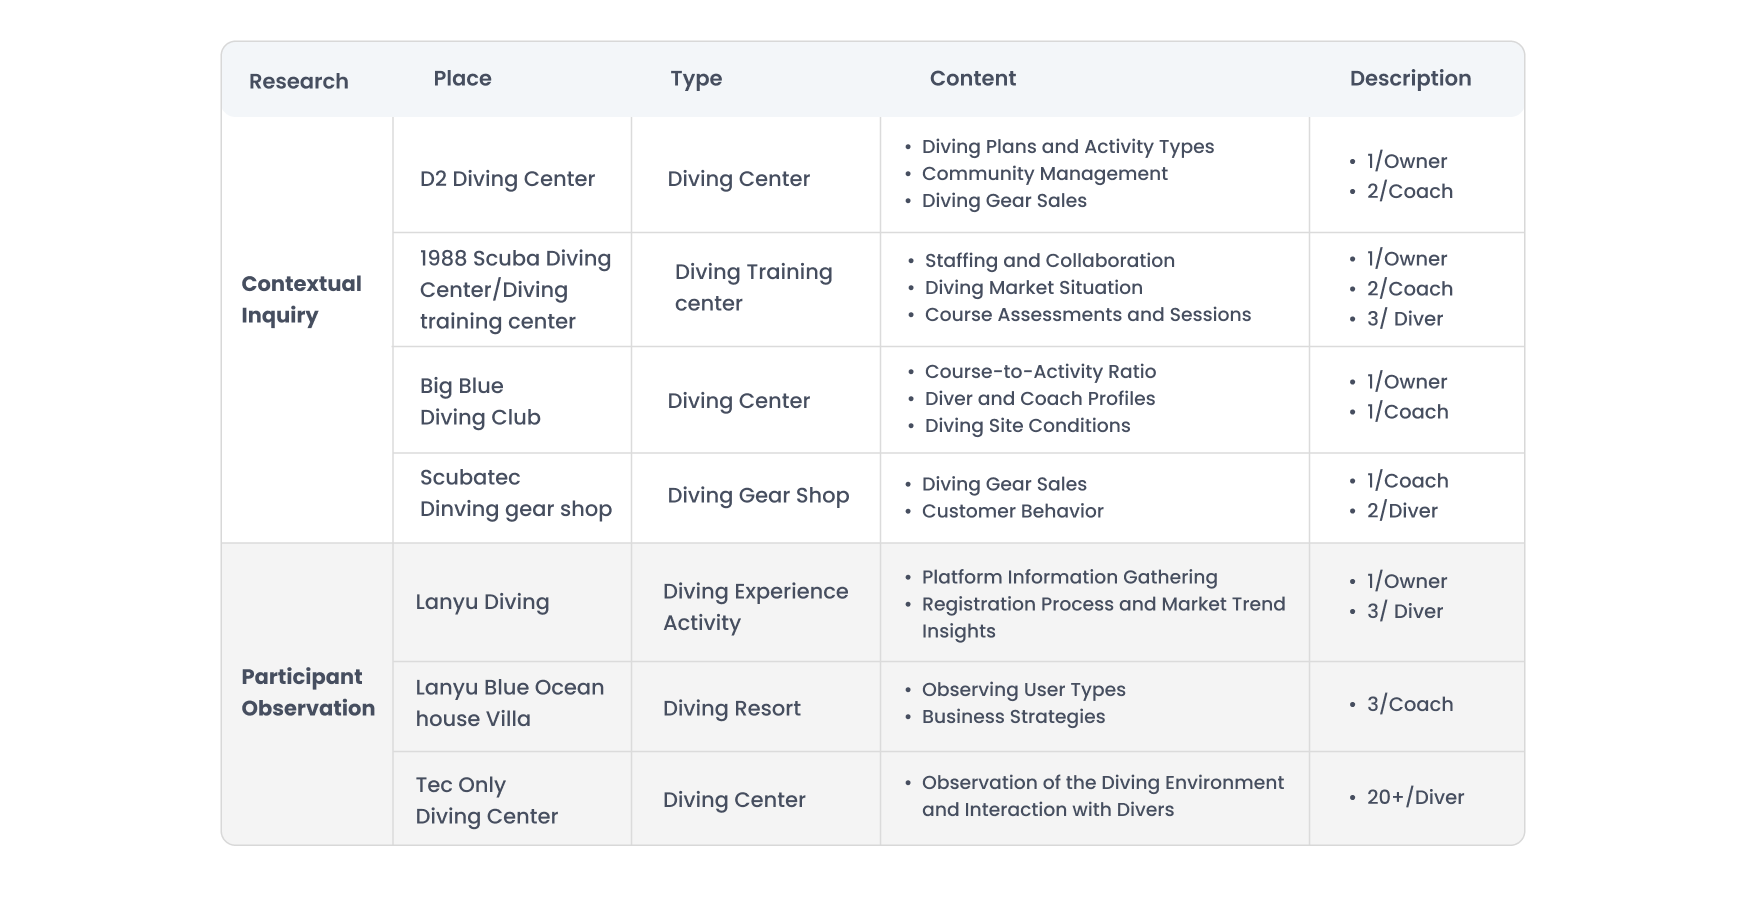Select the Diving Experience Activity type cell
The width and height of the screenshot is (1755, 897).
(755, 606)
